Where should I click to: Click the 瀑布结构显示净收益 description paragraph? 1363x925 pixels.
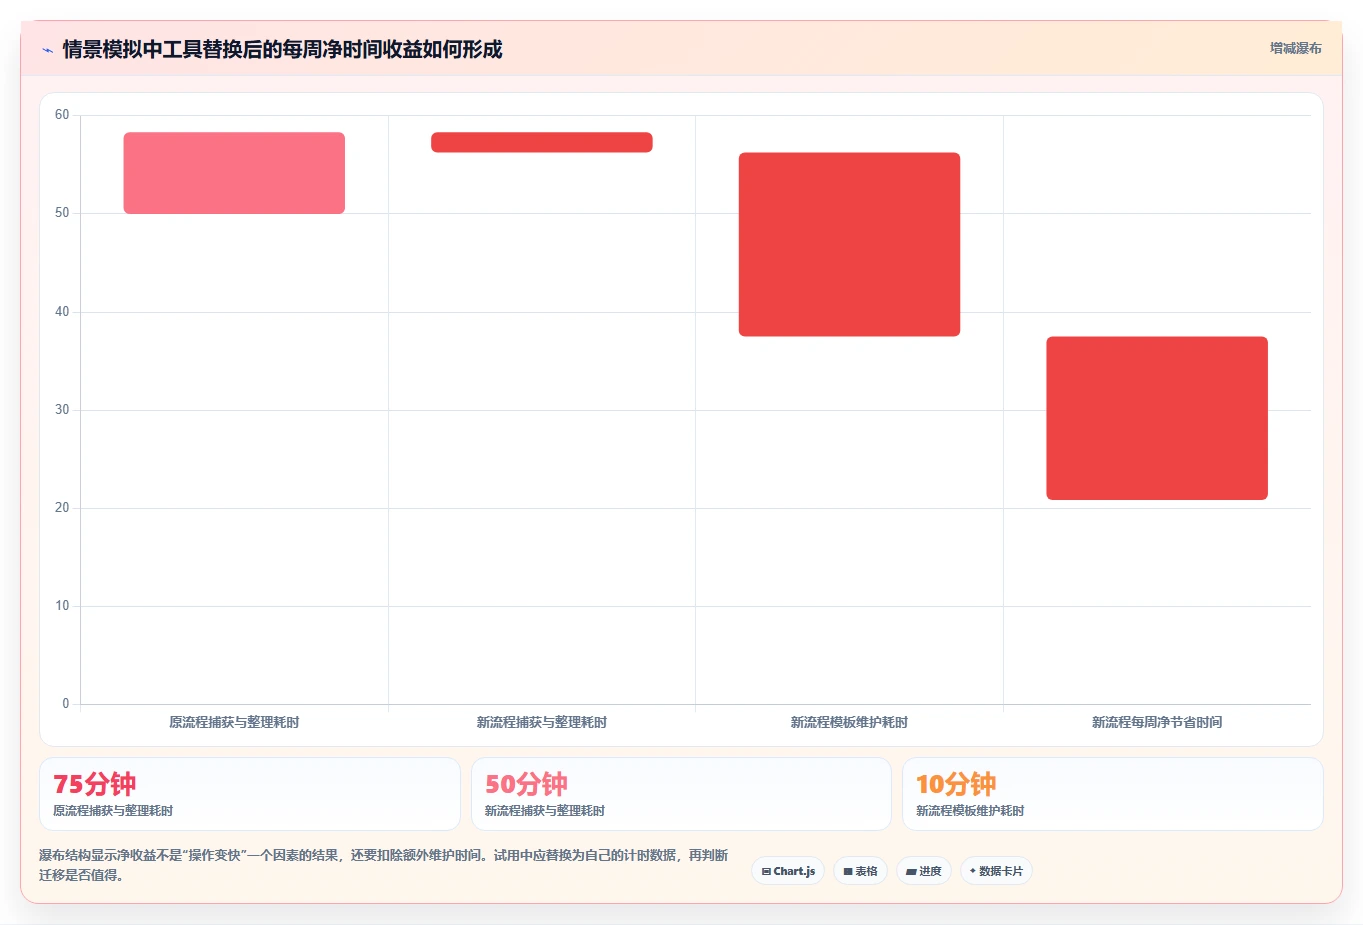[384, 865]
